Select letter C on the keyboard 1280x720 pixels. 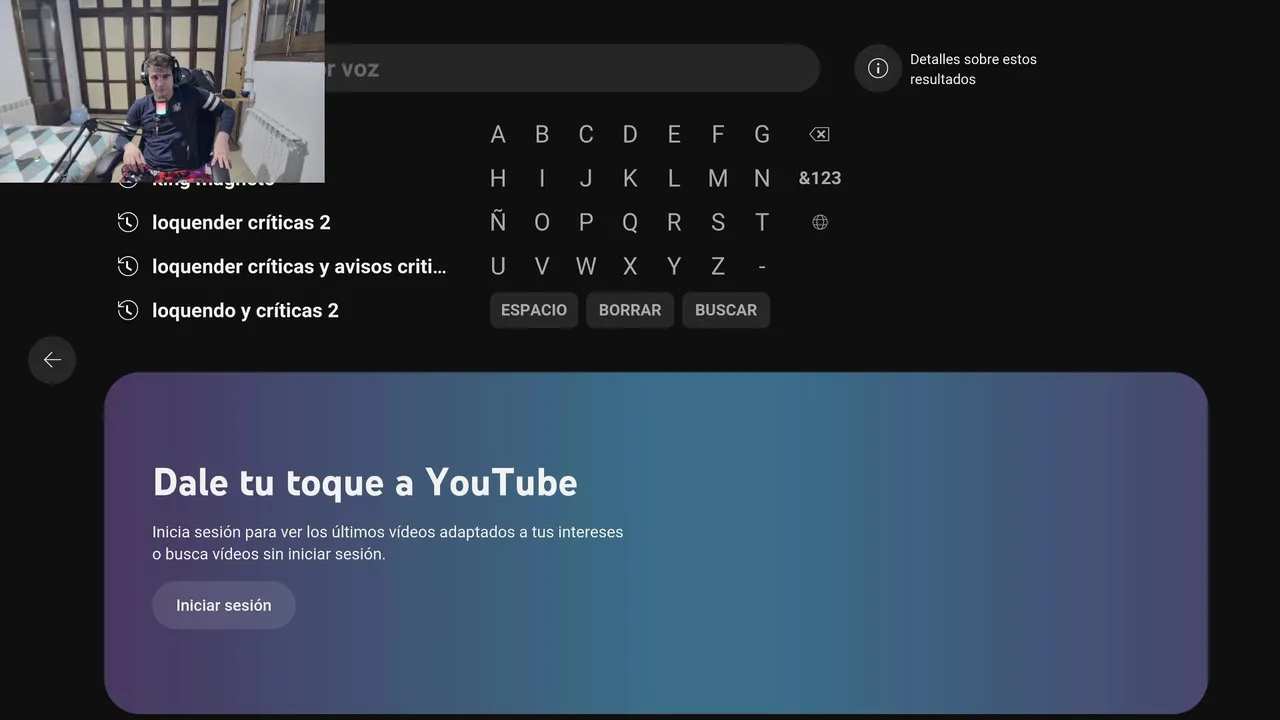(x=586, y=134)
